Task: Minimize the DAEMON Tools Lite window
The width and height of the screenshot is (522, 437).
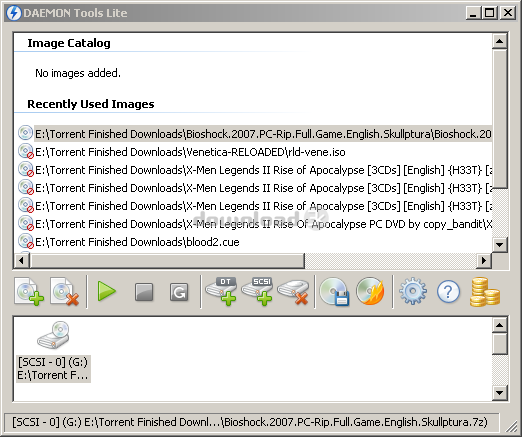Action: tap(473, 13)
